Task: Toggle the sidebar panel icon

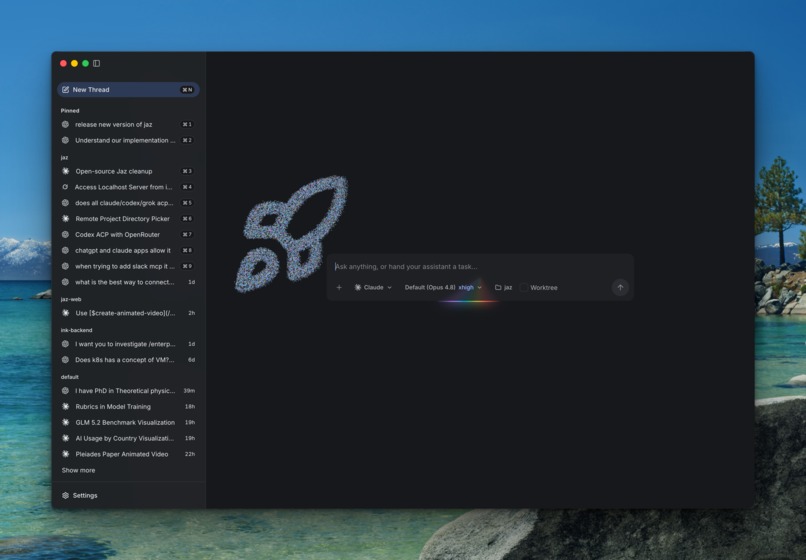Action: [x=97, y=63]
